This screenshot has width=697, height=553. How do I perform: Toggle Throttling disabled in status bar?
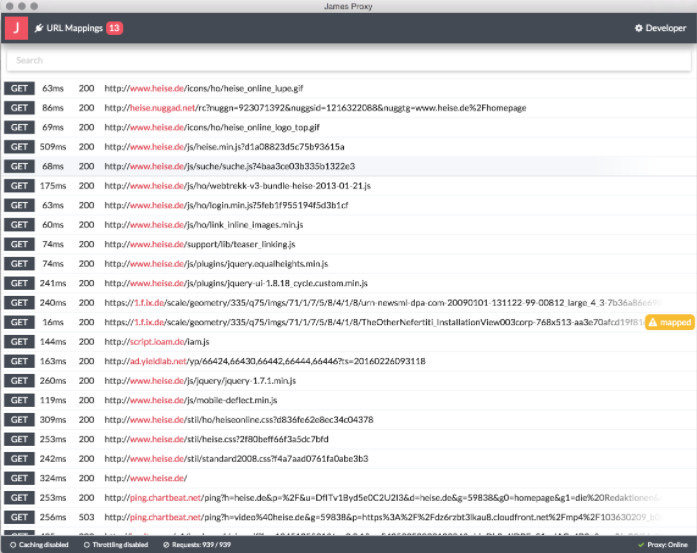tap(116, 545)
